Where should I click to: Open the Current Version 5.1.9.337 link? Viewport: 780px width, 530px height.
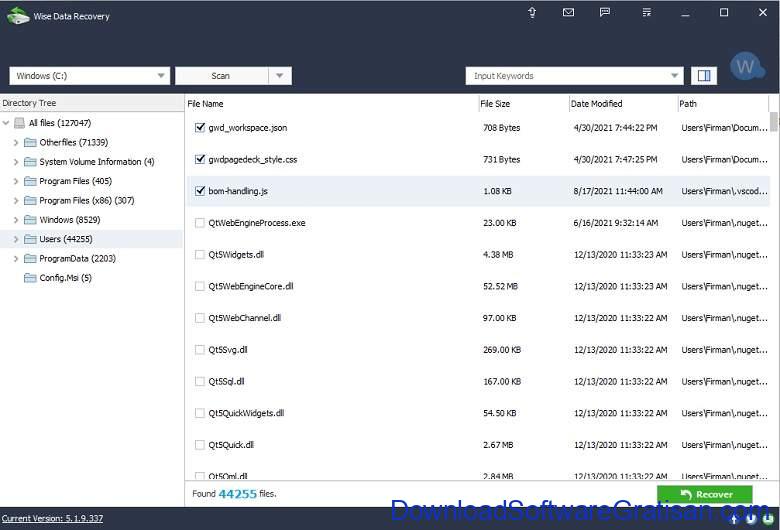(52, 518)
